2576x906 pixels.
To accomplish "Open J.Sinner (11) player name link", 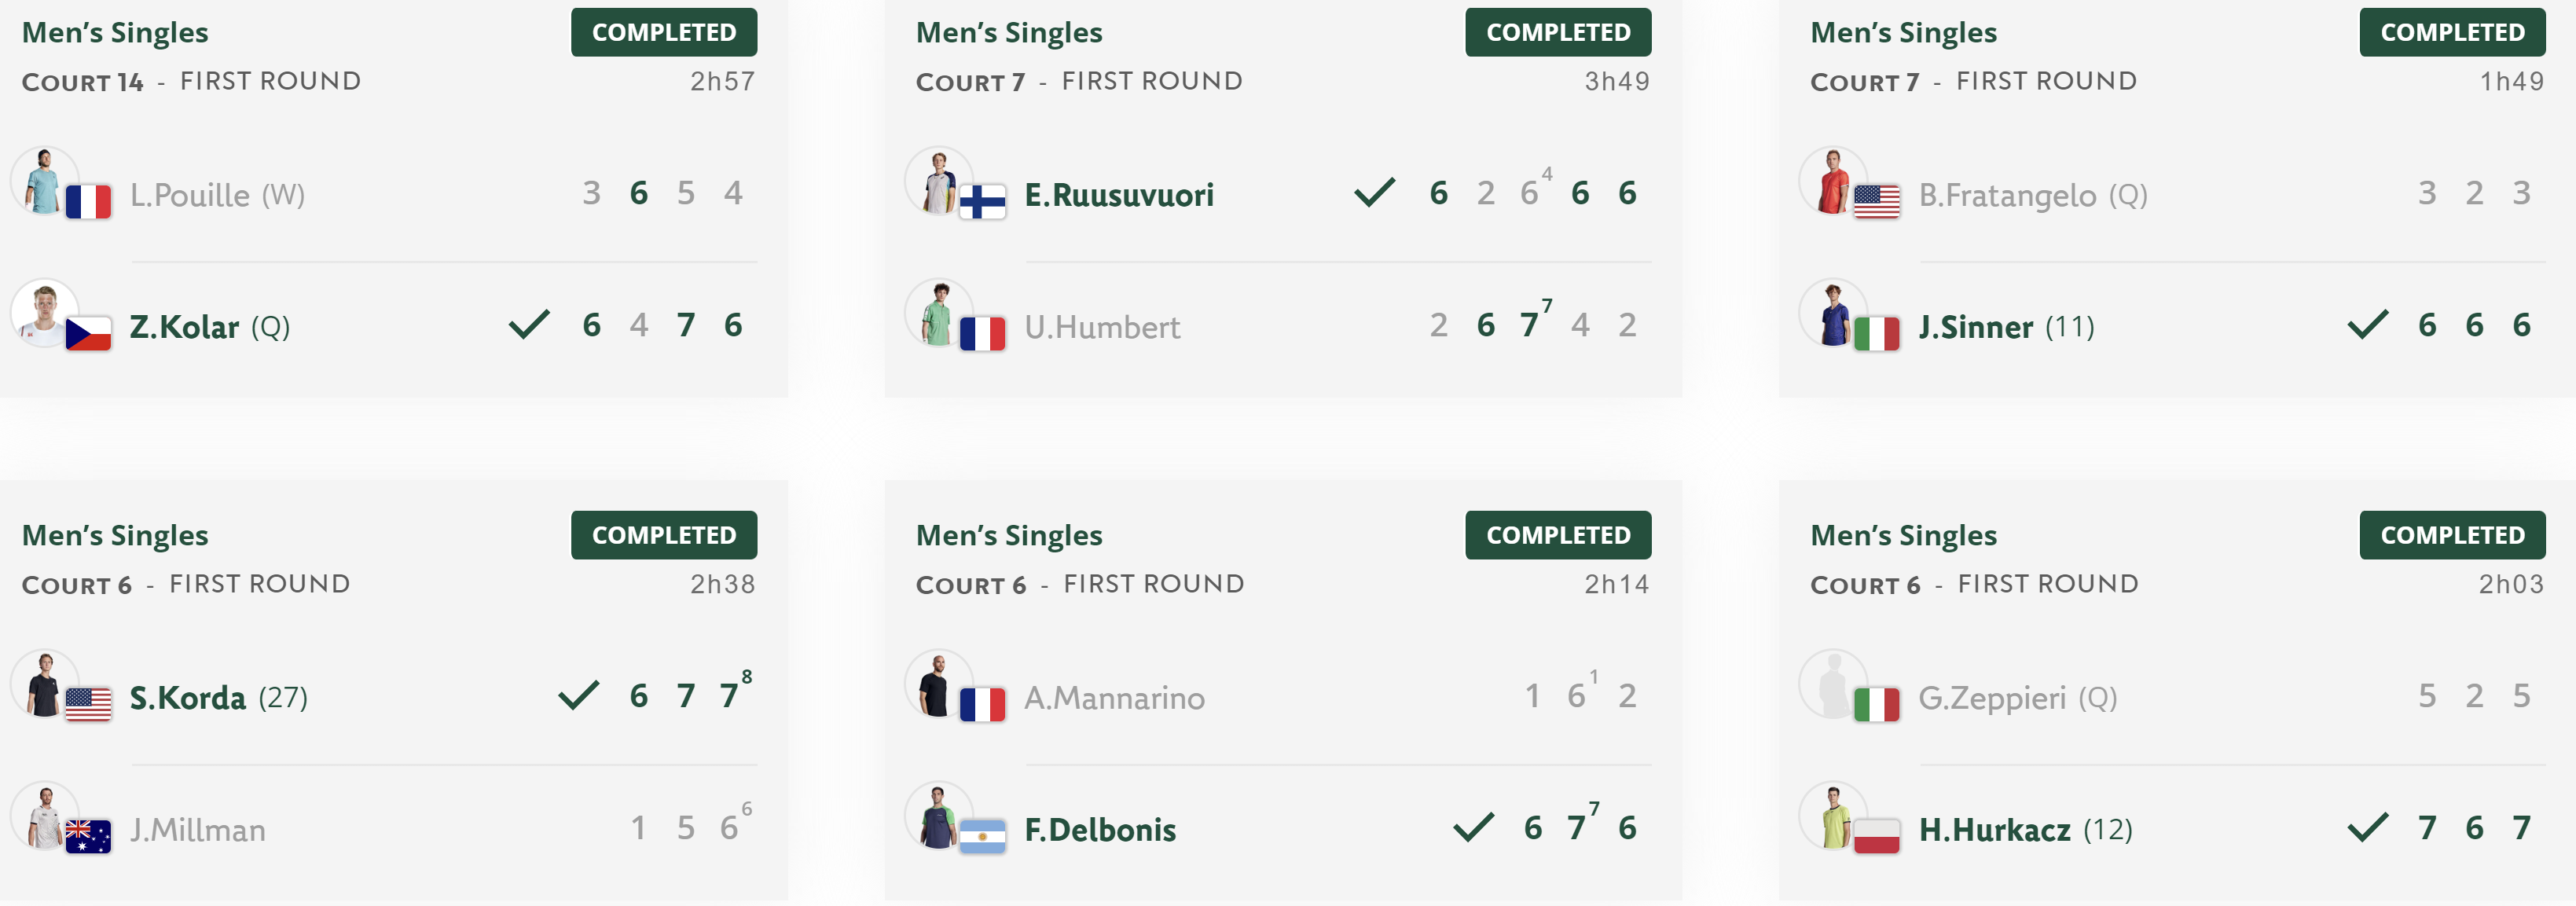I will (x=2006, y=327).
